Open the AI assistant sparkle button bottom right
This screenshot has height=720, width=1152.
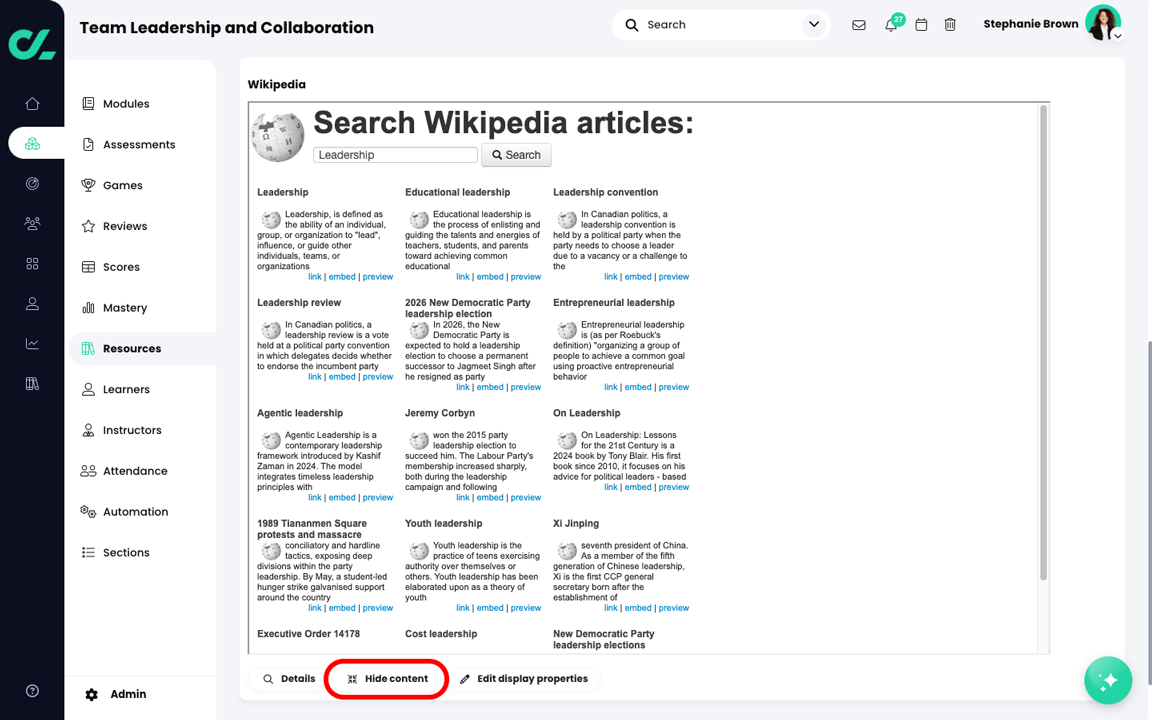click(x=1108, y=680)
